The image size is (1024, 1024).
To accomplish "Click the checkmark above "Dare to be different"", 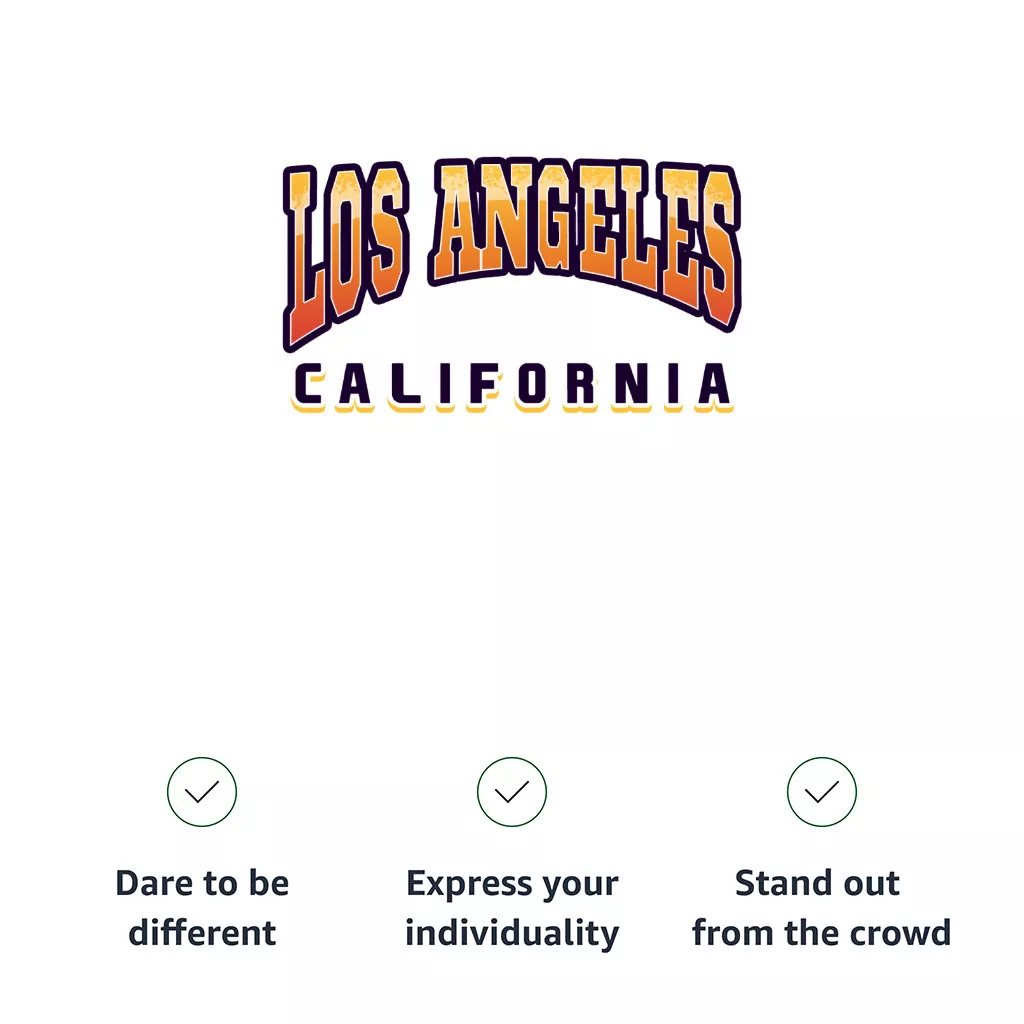I will 202,792.
